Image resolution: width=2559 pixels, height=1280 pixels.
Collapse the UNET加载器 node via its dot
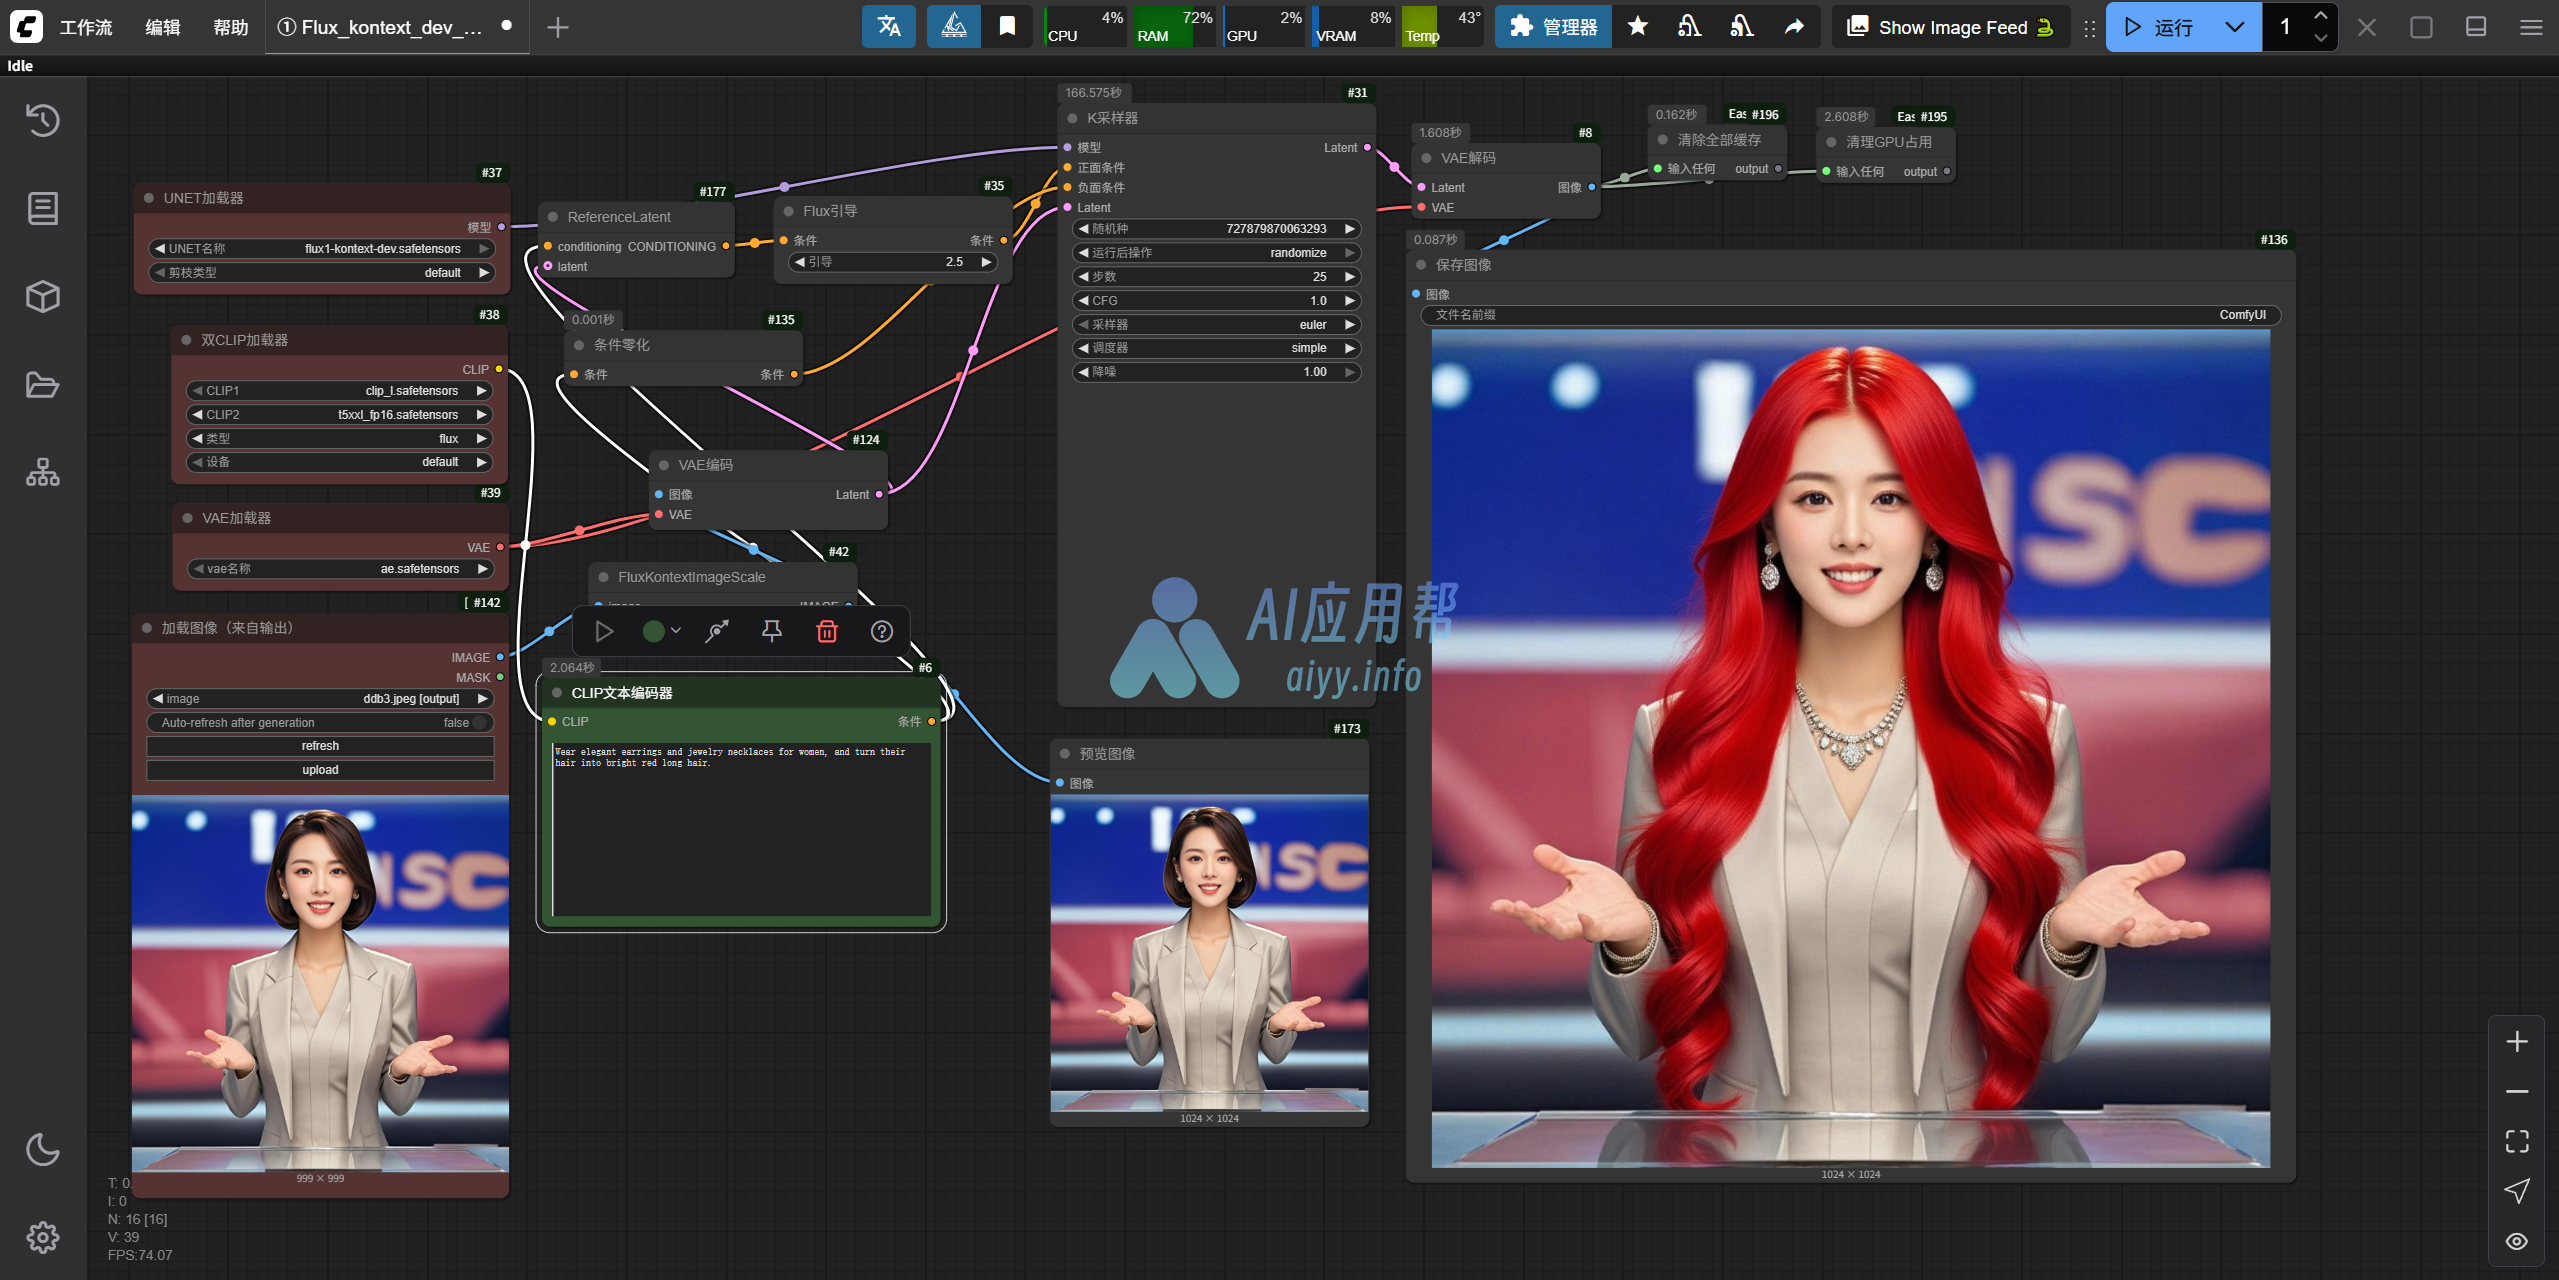pos(149,198)
